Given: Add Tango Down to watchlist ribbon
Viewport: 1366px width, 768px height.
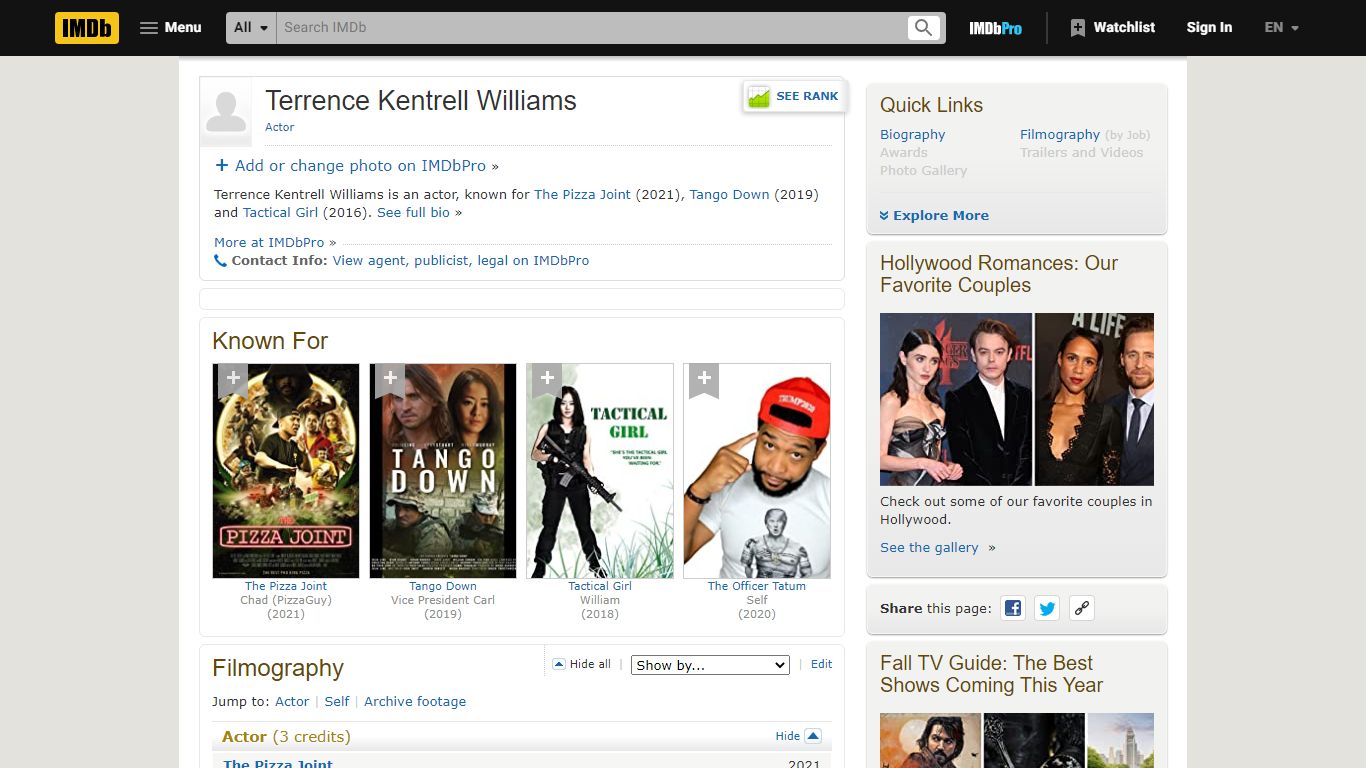Looking at the screenshot, I should pos(390,380).
